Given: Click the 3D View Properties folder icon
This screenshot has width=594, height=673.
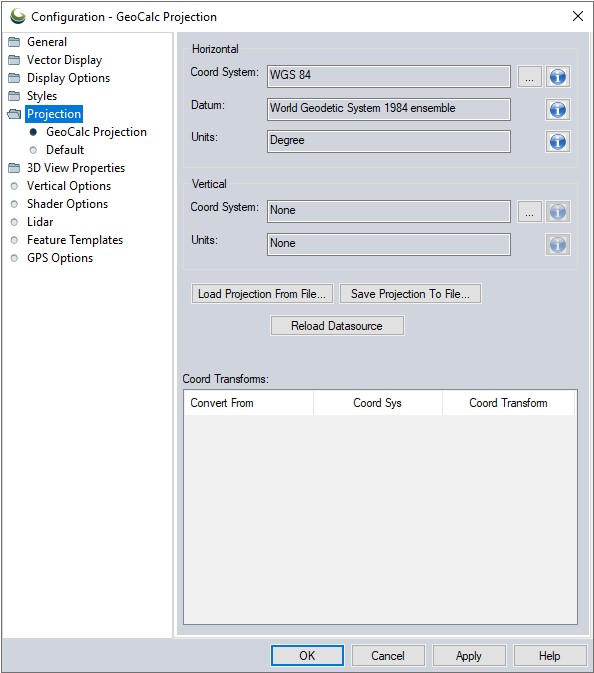Looking at the screenshot, I should pos(14,168).
